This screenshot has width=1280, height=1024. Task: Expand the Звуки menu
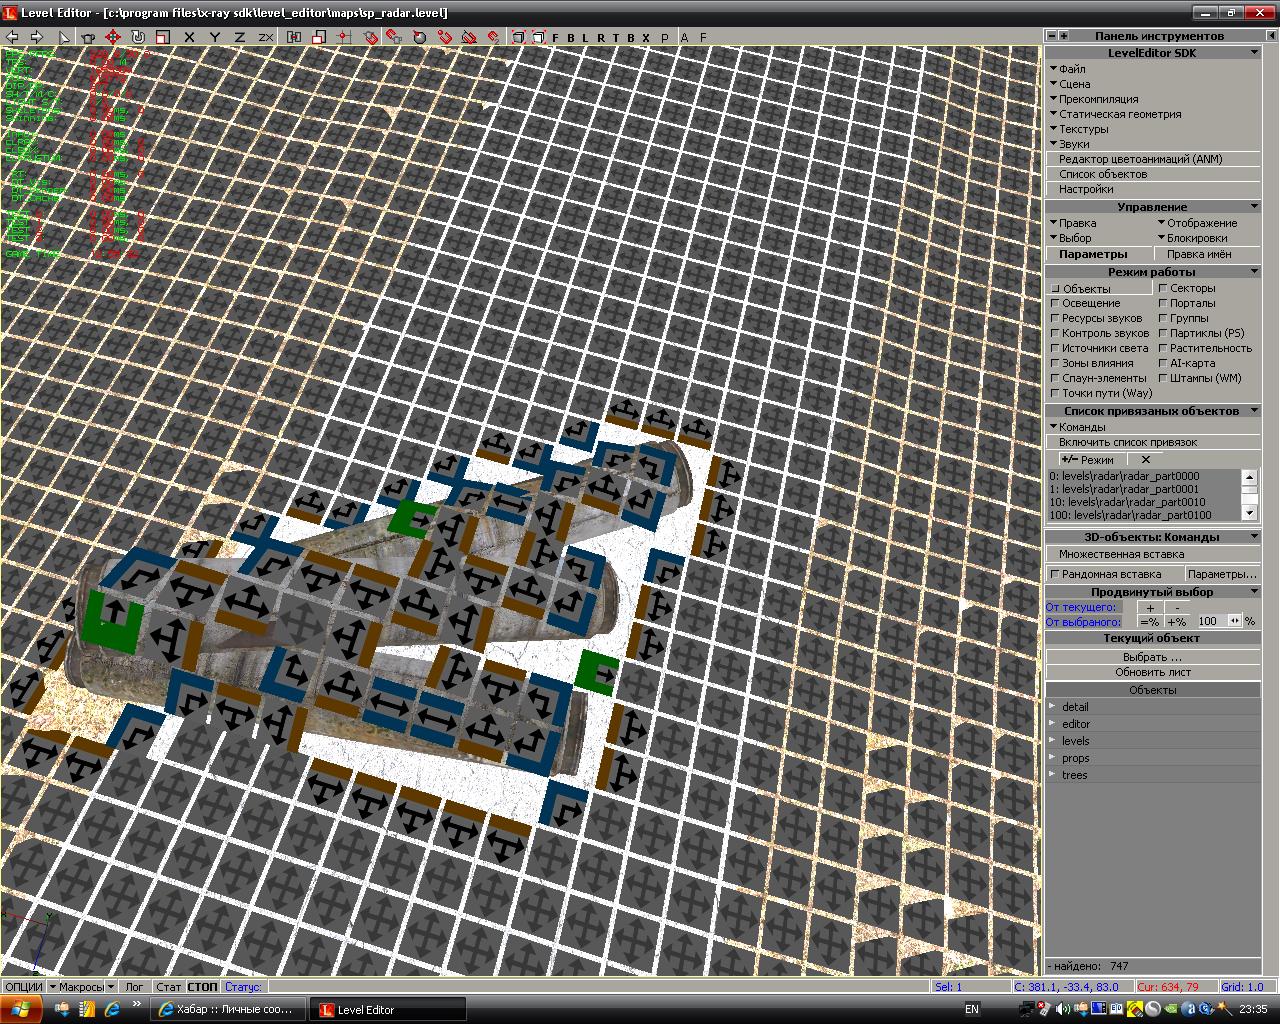click(1070, 144)
